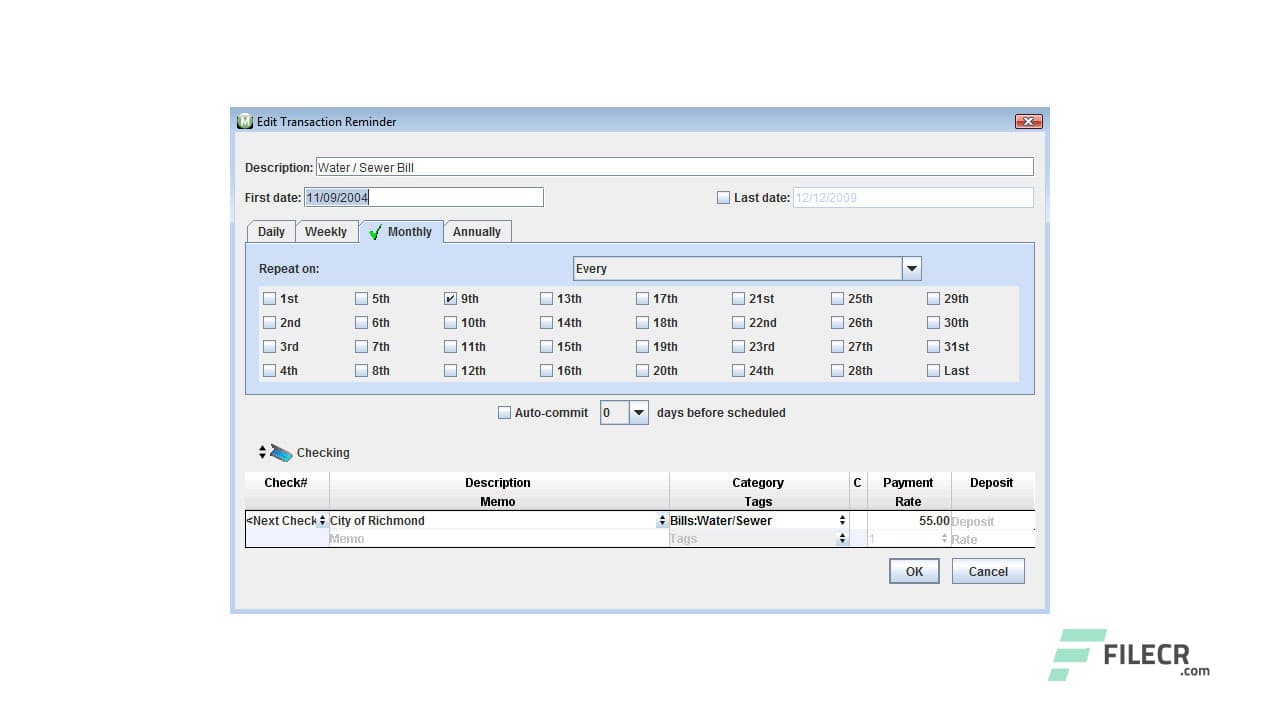The width and height of the screenshot is (1280, 720).
Task: Click the Moneydance app icon in title bar
Action: [x=245, y=121]
